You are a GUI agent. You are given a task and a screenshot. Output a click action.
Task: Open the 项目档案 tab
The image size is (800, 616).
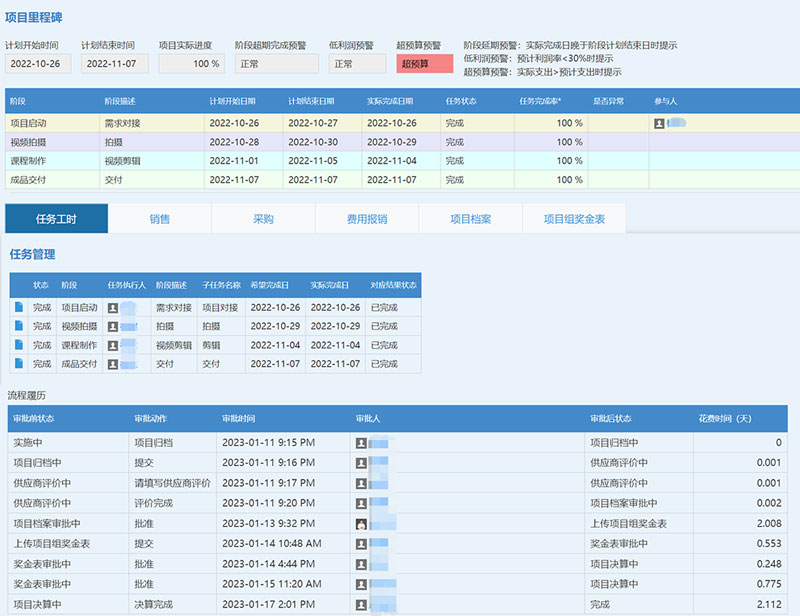tap(470, 219)
